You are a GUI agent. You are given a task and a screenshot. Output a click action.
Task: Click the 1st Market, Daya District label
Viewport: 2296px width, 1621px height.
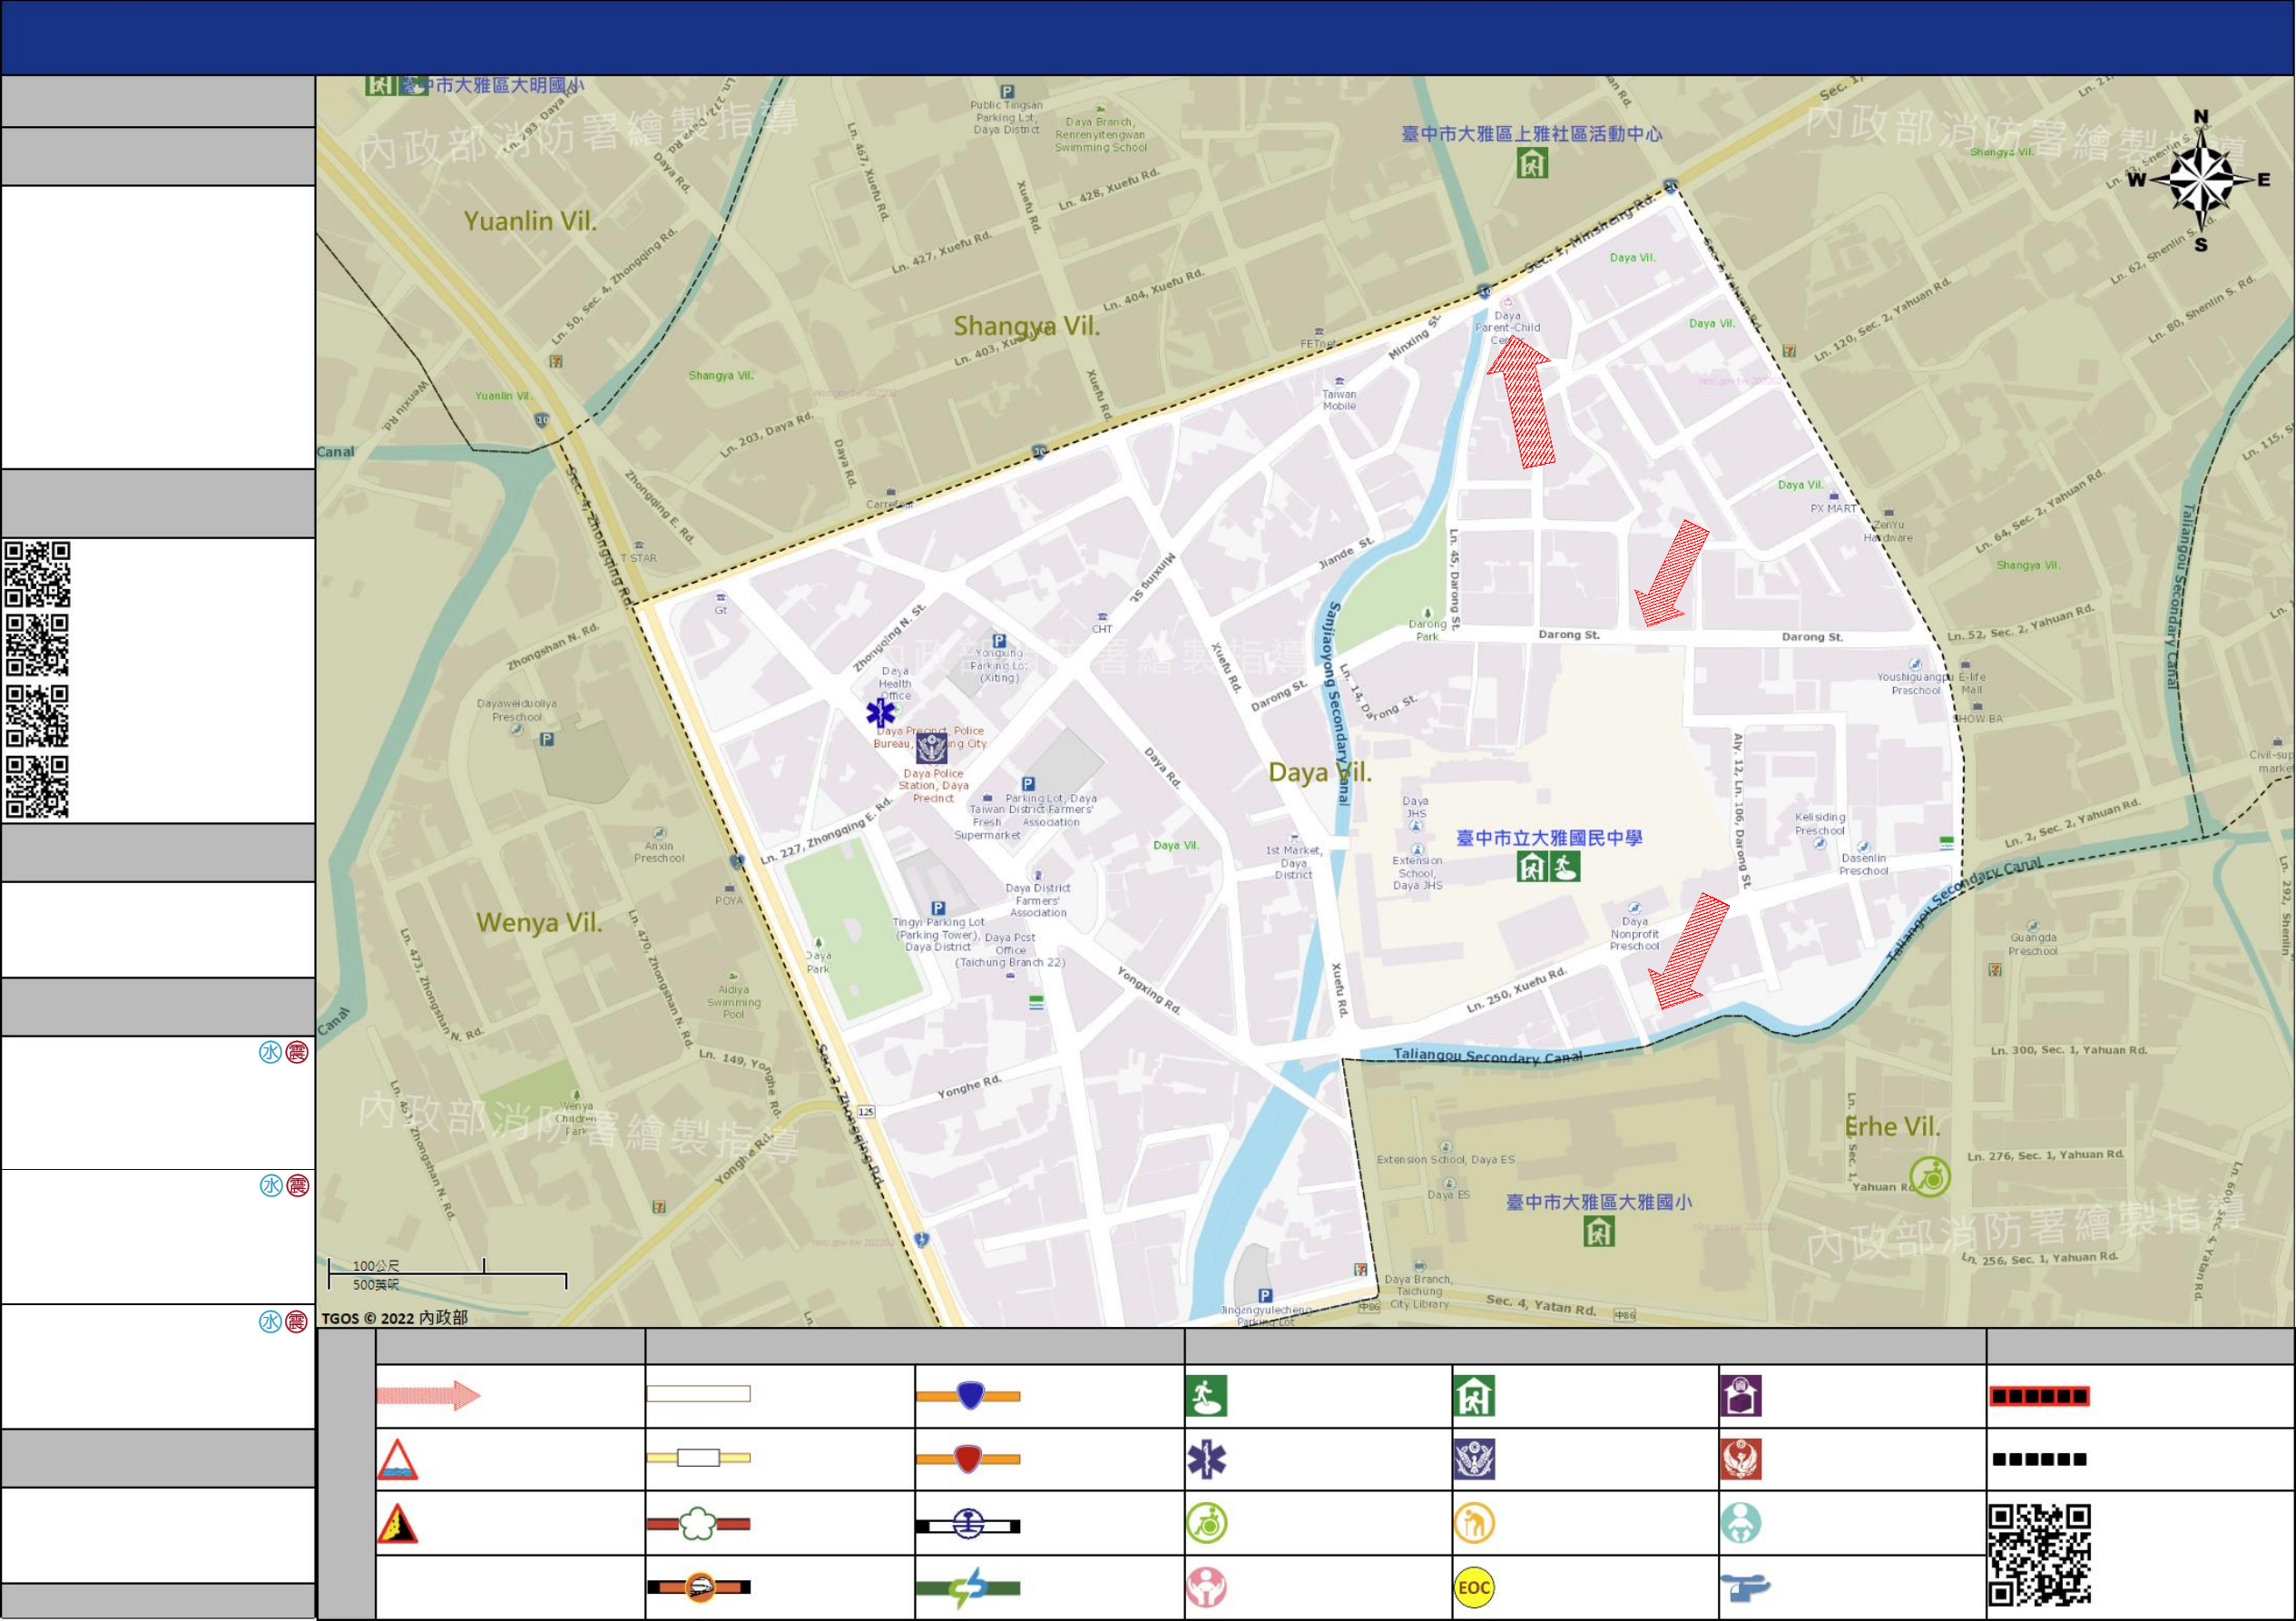click(1294, 863)
